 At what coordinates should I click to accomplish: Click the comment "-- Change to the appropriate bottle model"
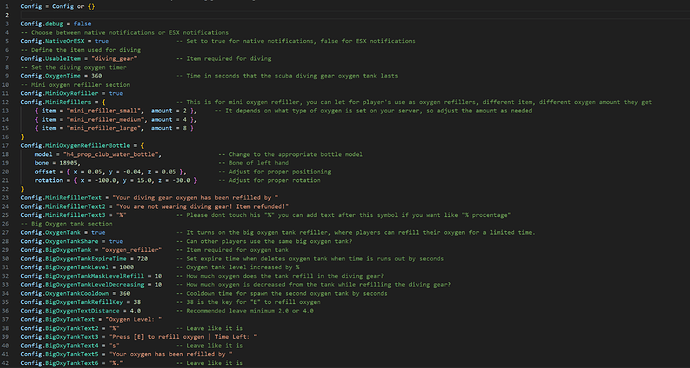290,154
